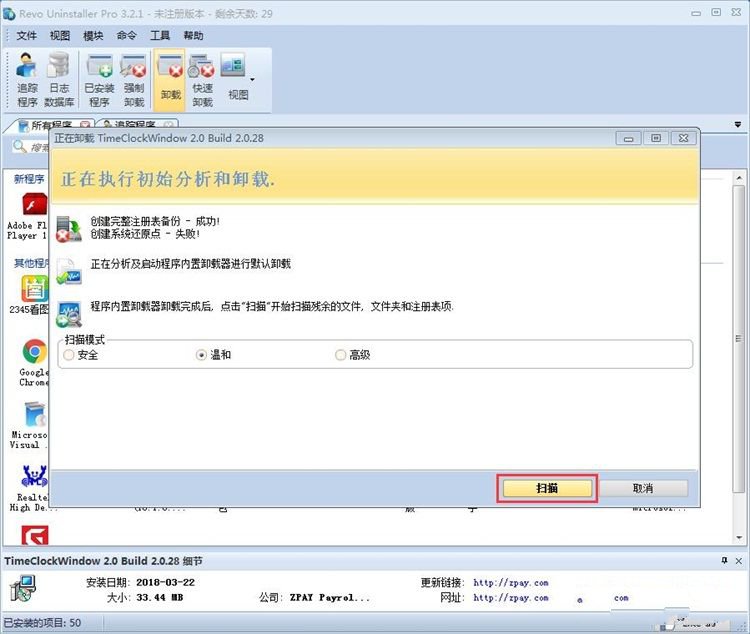The height and width of the screenshot is (634, 750).
Task: Click the 公司 ZPAY Payrol... value
Action: 330,597
